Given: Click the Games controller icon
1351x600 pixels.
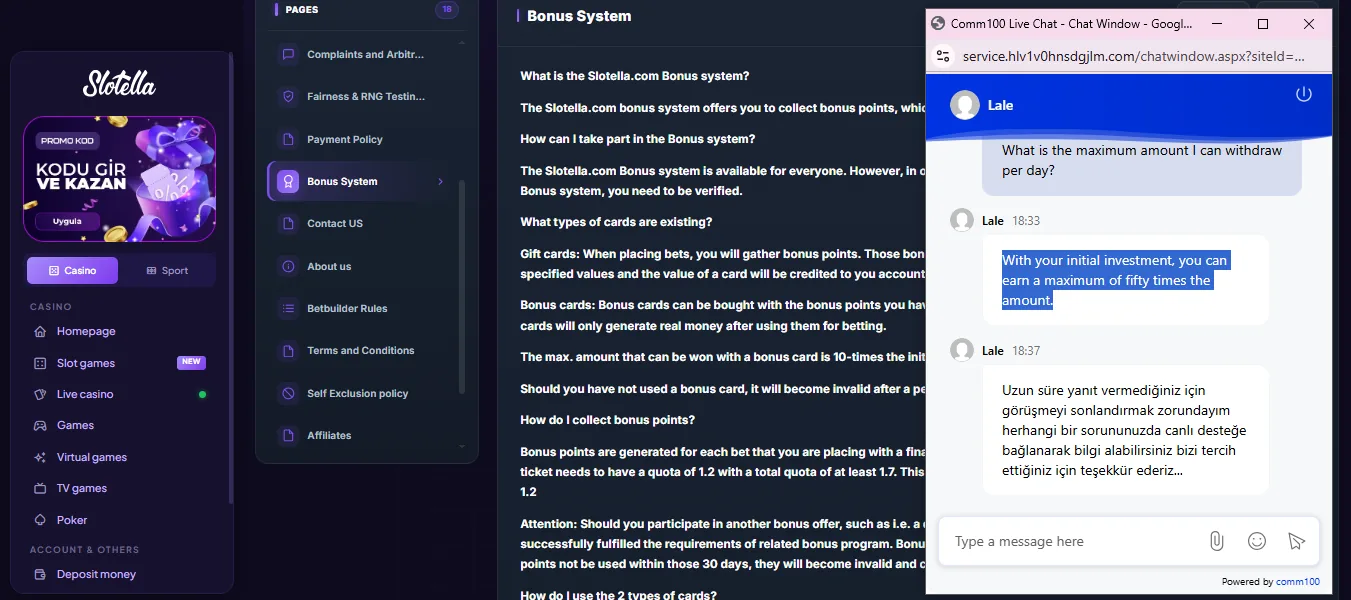Looking at the screenshot, I should (40, 426).
